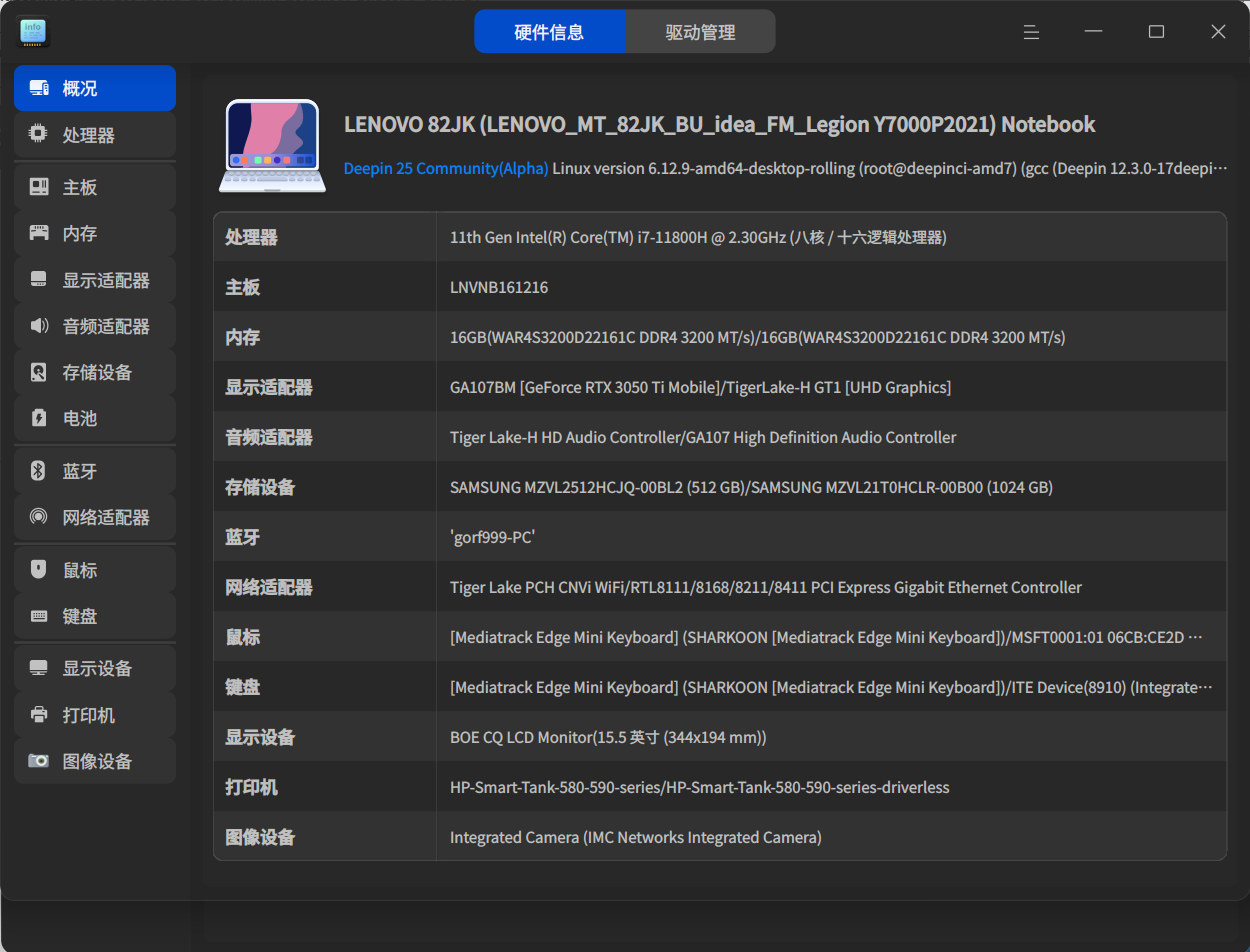Click the 图像设备 label in overview table

pos(260,837)
